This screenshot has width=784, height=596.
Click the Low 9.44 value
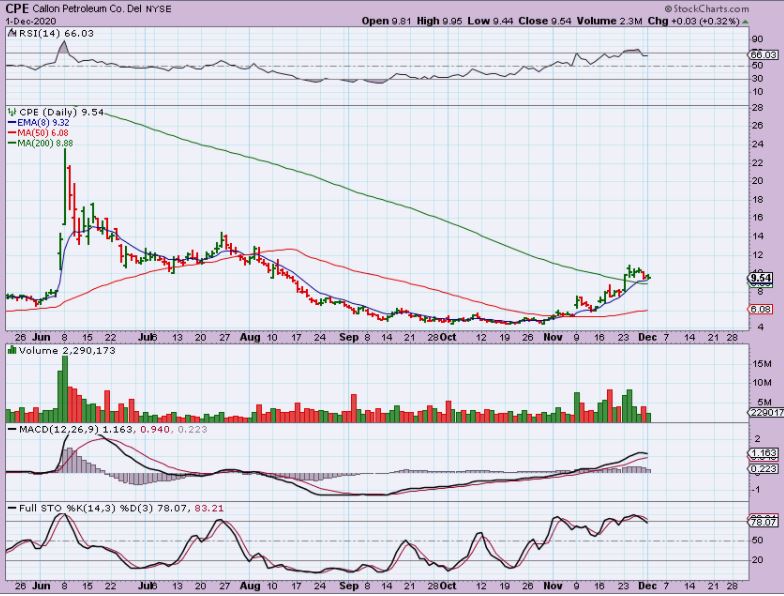click(x=490, y=21)
